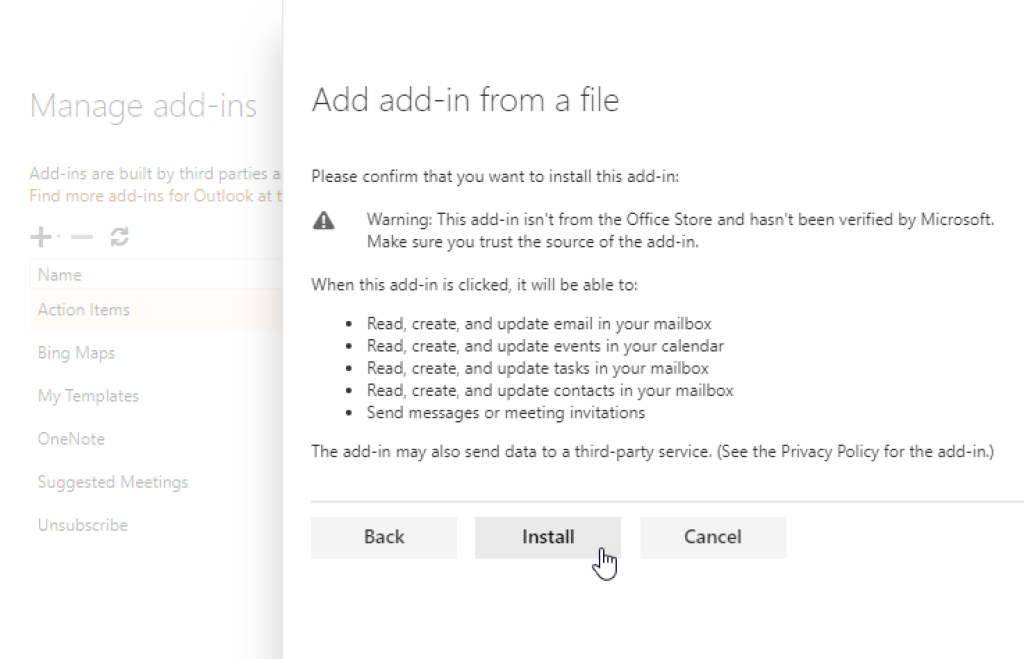Click the Add add-in from a file title
1024x659 pixels.
466,99
